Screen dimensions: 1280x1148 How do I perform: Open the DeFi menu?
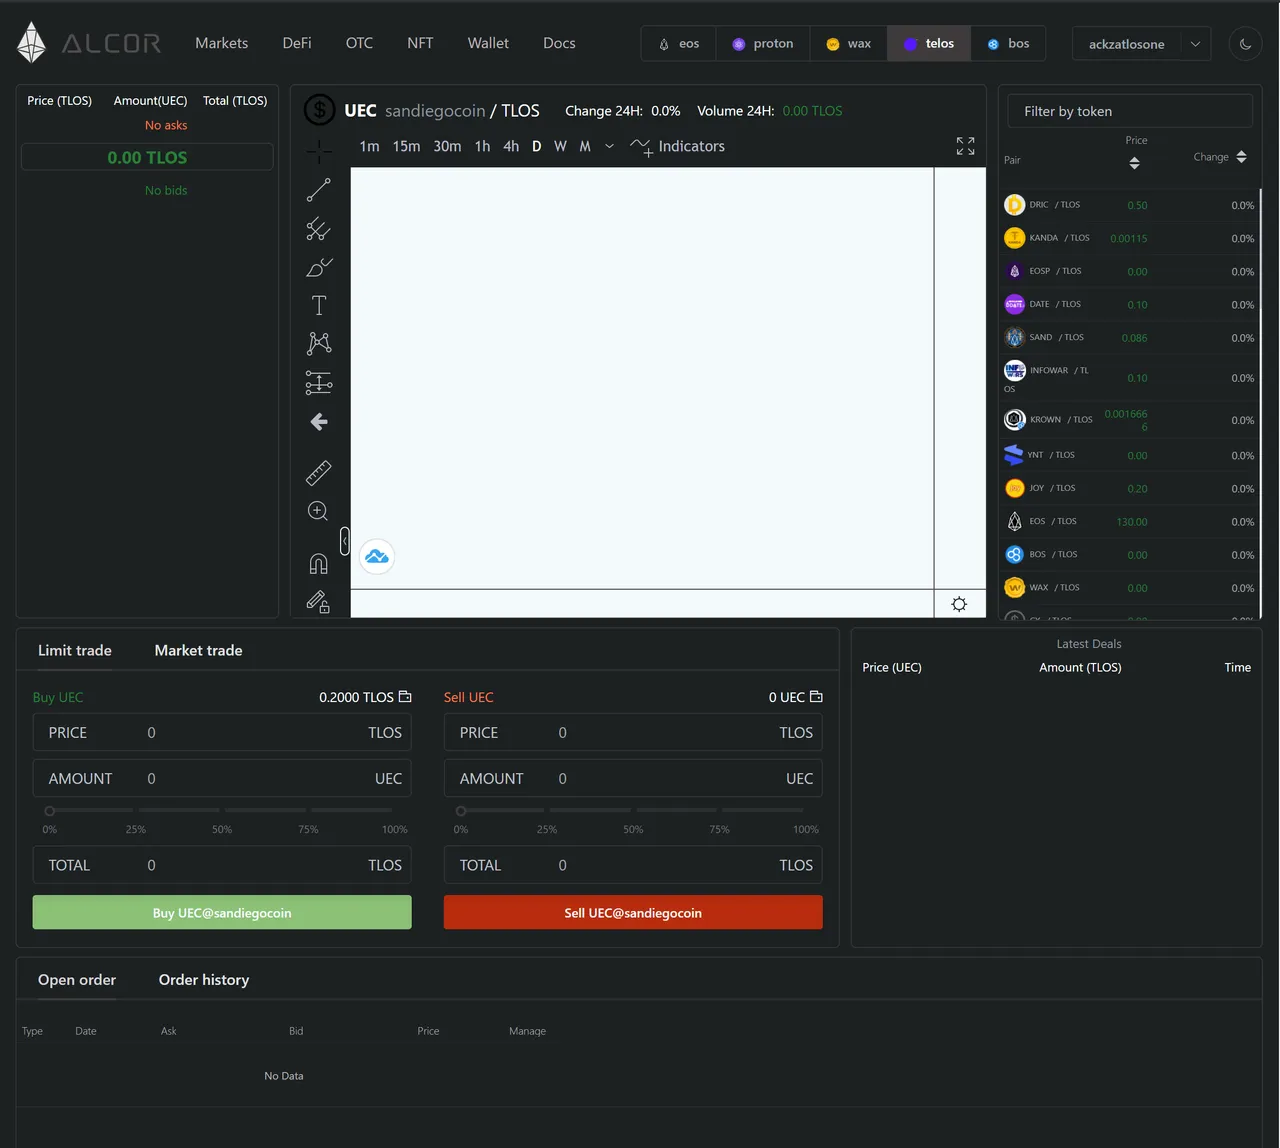(x=296, y=43)
